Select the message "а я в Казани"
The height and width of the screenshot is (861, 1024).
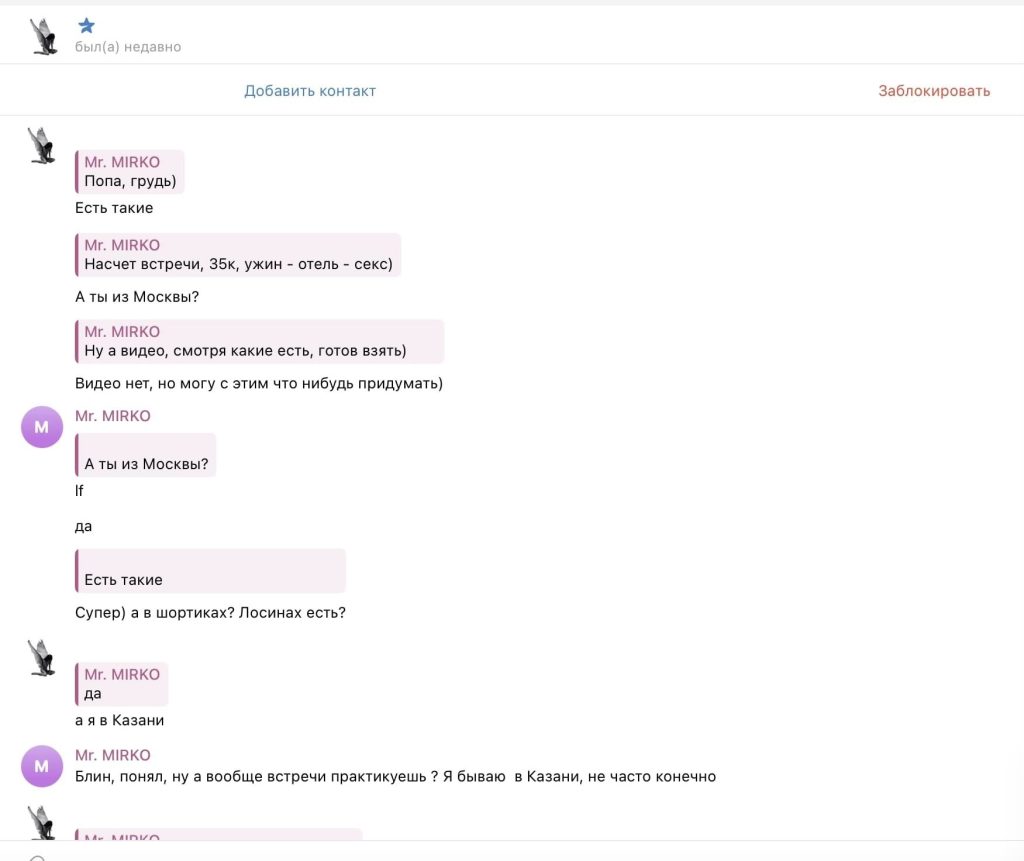119,720
